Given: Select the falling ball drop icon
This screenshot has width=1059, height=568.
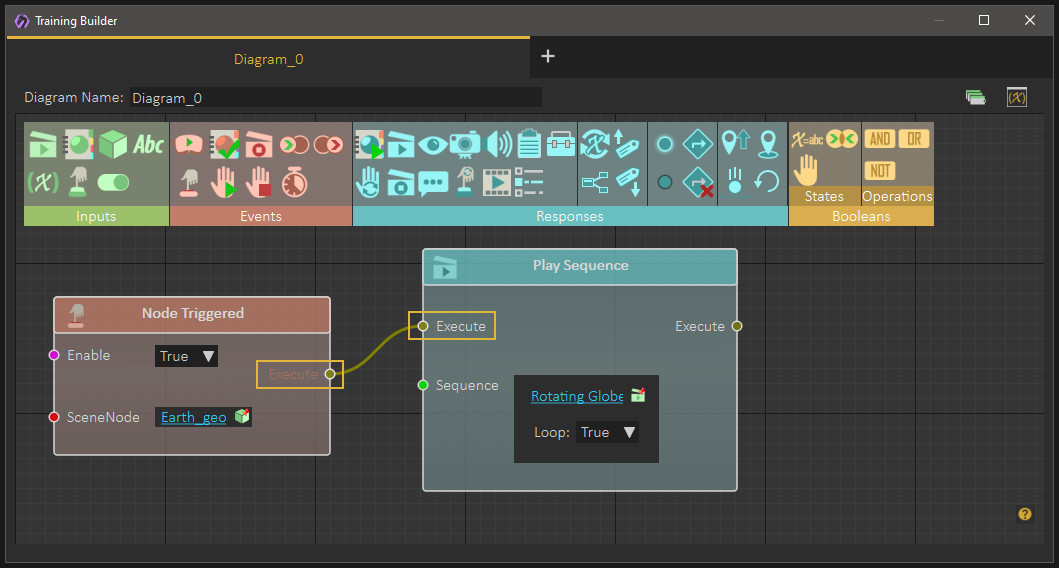Looking at the screenshot, I should pyautogui.click(x=735, y=182).
